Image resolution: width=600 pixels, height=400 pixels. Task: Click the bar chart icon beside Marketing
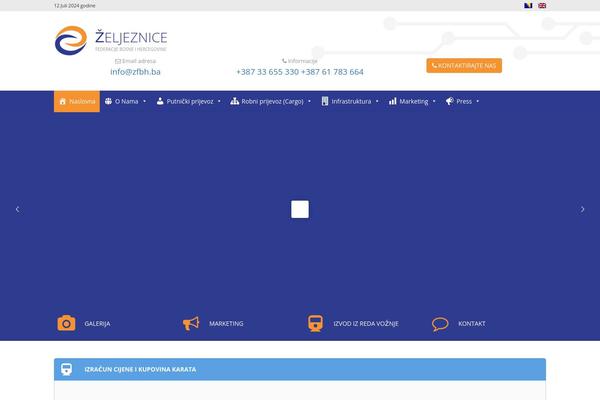(393, 101)
